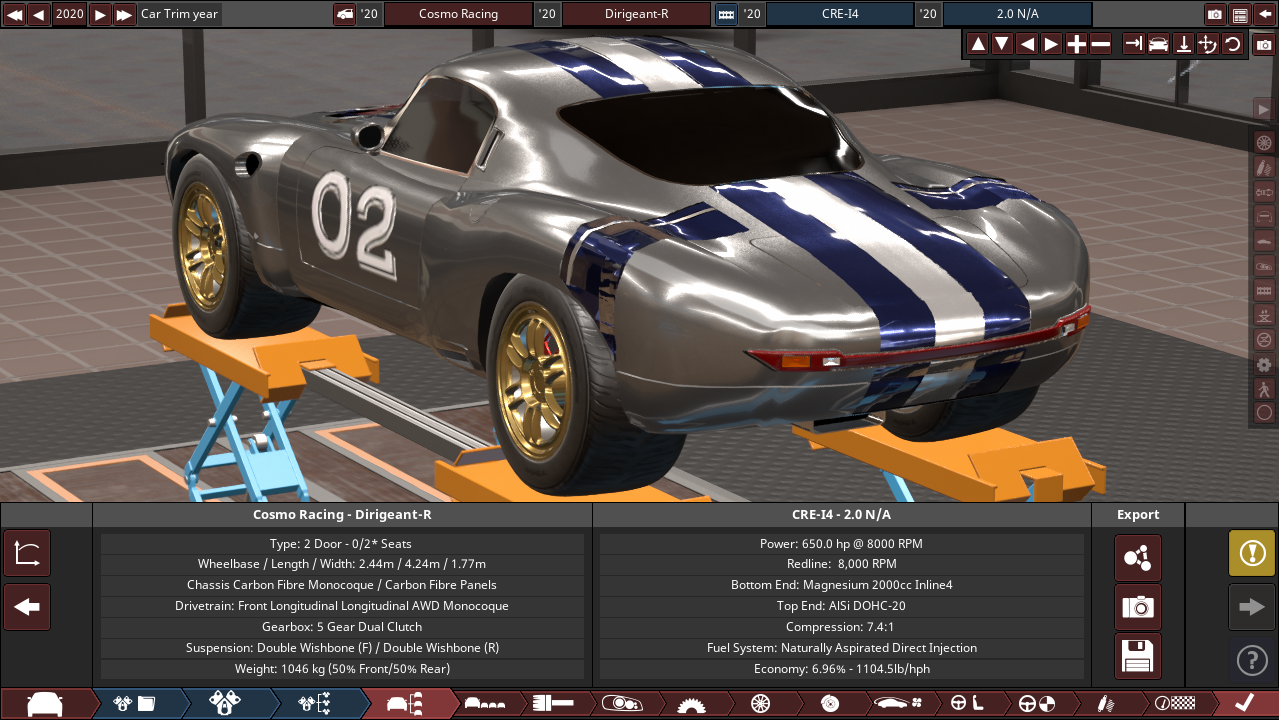Toggle the car lift icon in sidebar
Image resolution: width=1279 pixels, height=720 pixels.
tap(1264, 315)
